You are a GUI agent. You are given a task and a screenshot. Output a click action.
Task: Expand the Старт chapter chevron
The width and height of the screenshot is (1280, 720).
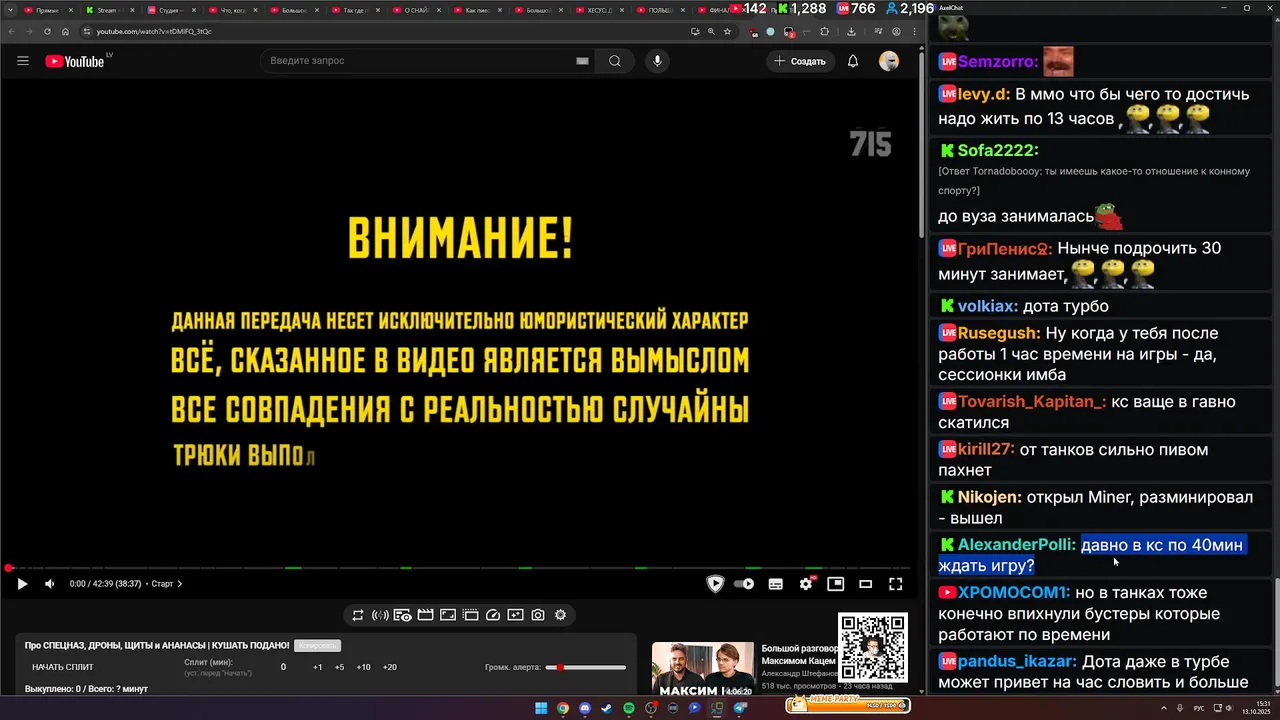tap(180, 584)
